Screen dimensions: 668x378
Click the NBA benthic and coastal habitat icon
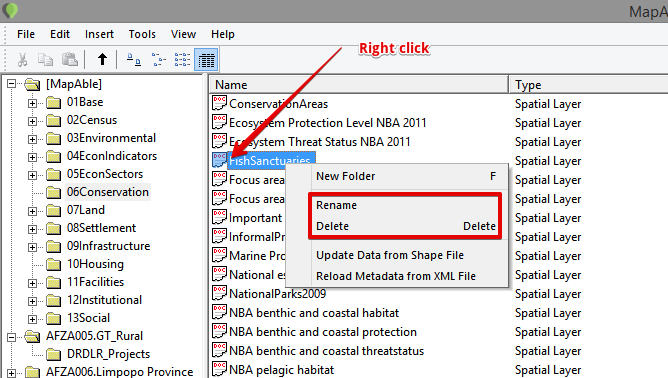pos(219,312)
